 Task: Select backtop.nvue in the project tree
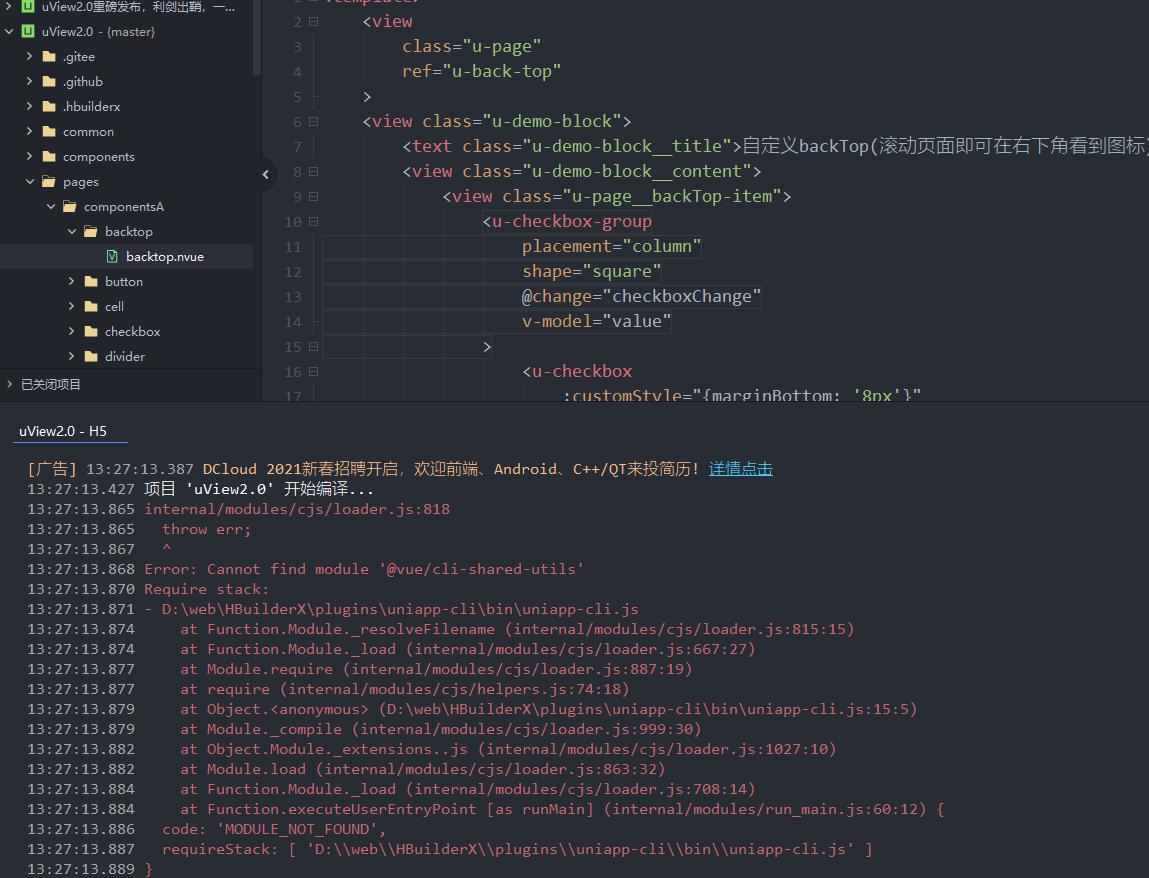pos(164,257)
